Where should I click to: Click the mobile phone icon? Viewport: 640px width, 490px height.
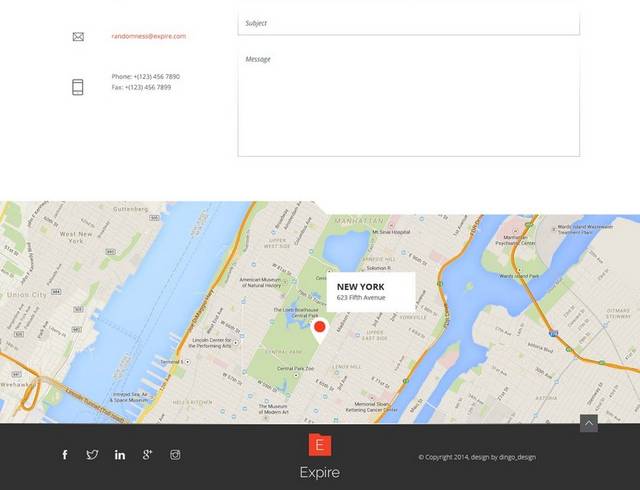[78, 87]
